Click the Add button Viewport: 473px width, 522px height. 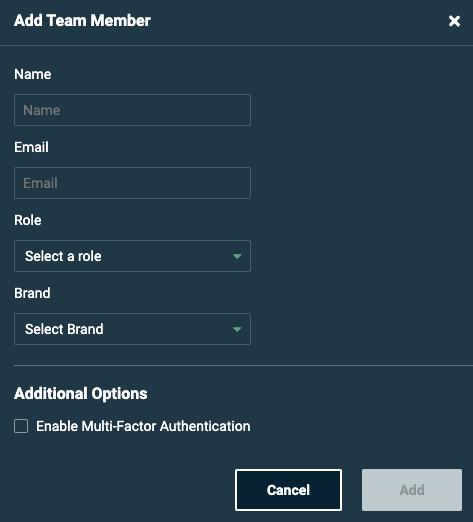coord(412,490)
